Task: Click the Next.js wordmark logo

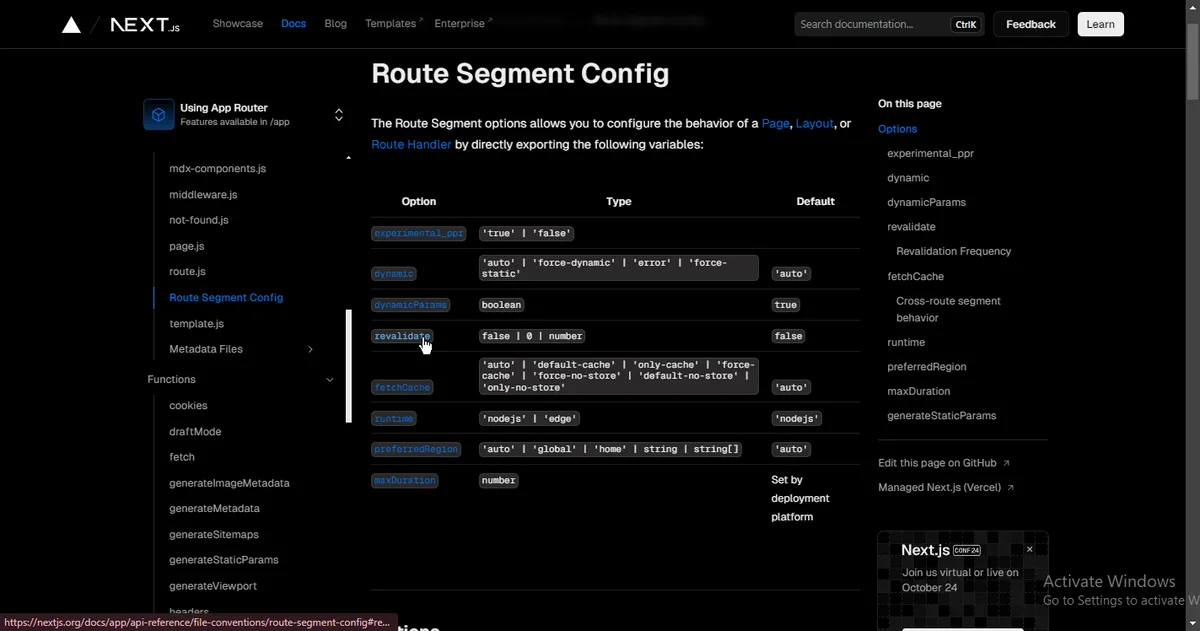Action: (x=145, y=25)
